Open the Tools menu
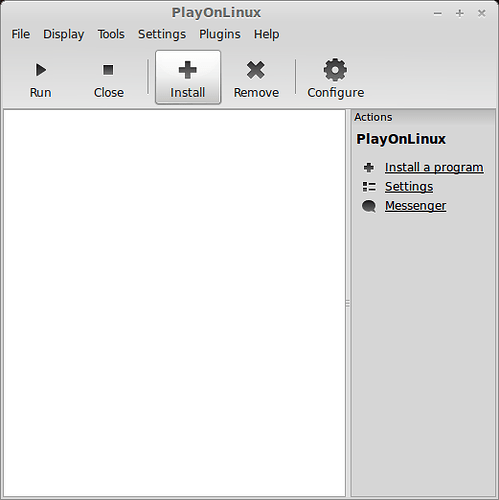 tap(111, 34)
